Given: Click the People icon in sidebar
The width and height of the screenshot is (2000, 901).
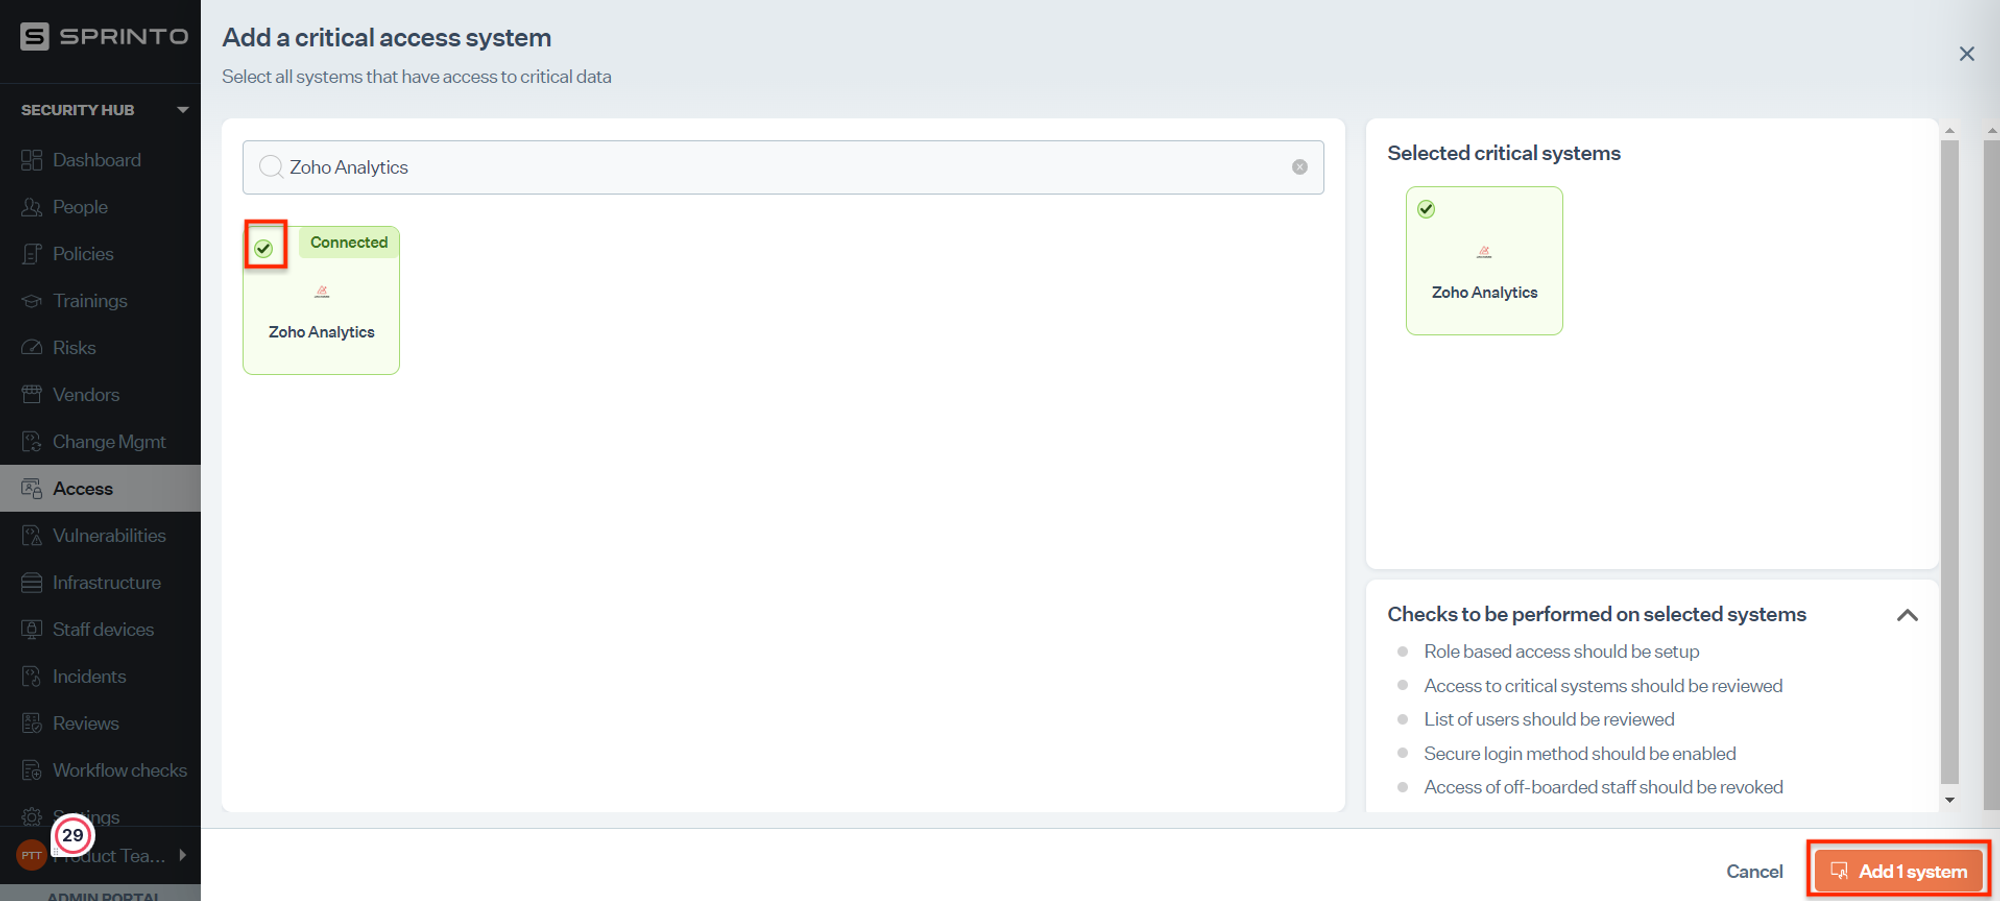Looking at the screenshot, I should [x=32, y=207].
